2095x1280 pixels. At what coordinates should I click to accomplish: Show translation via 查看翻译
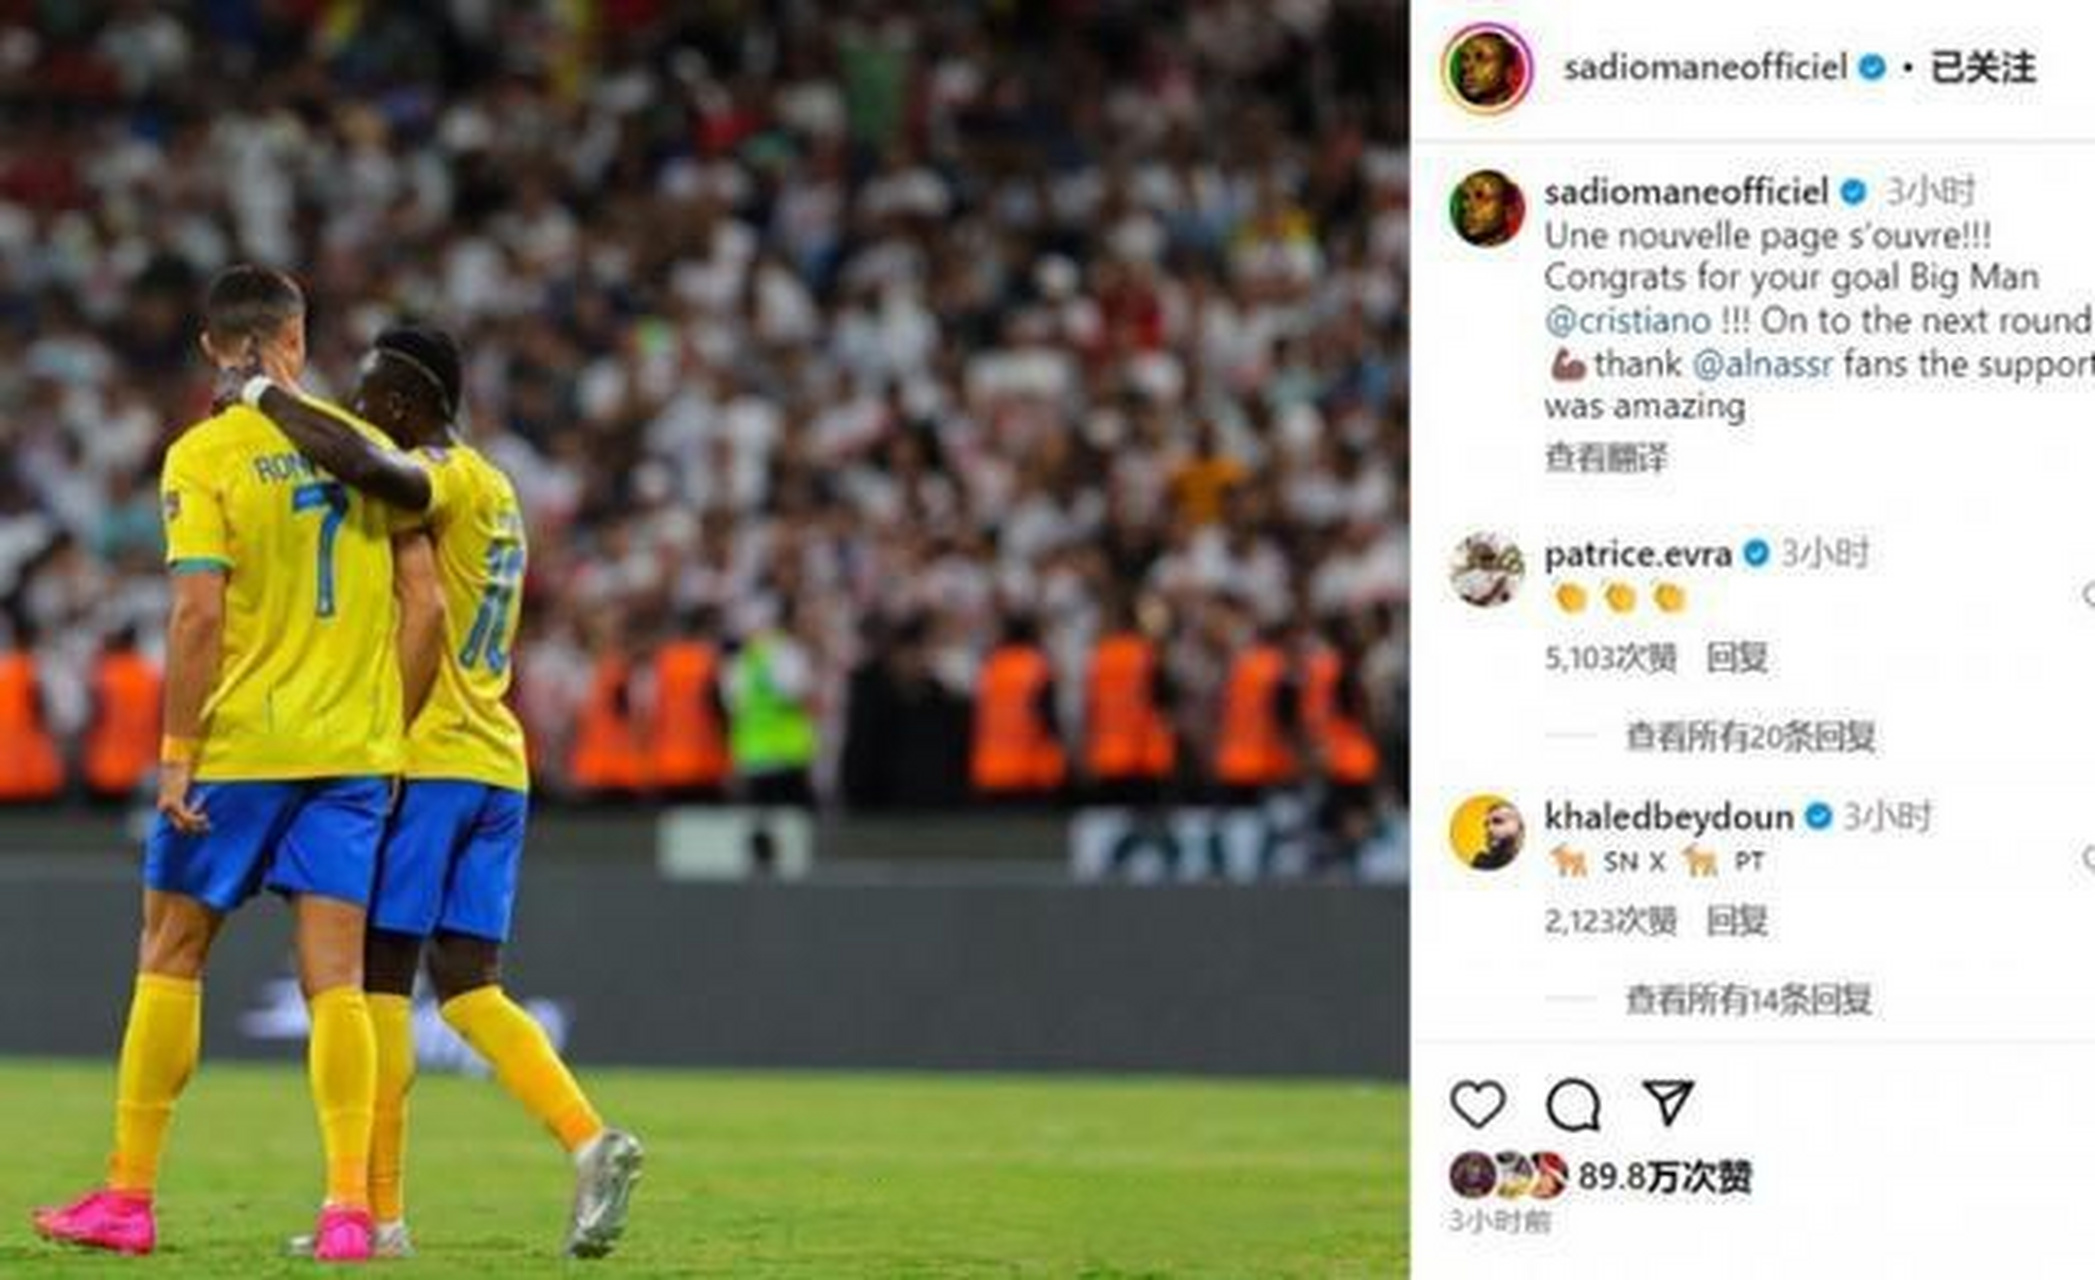(1606, 458)
